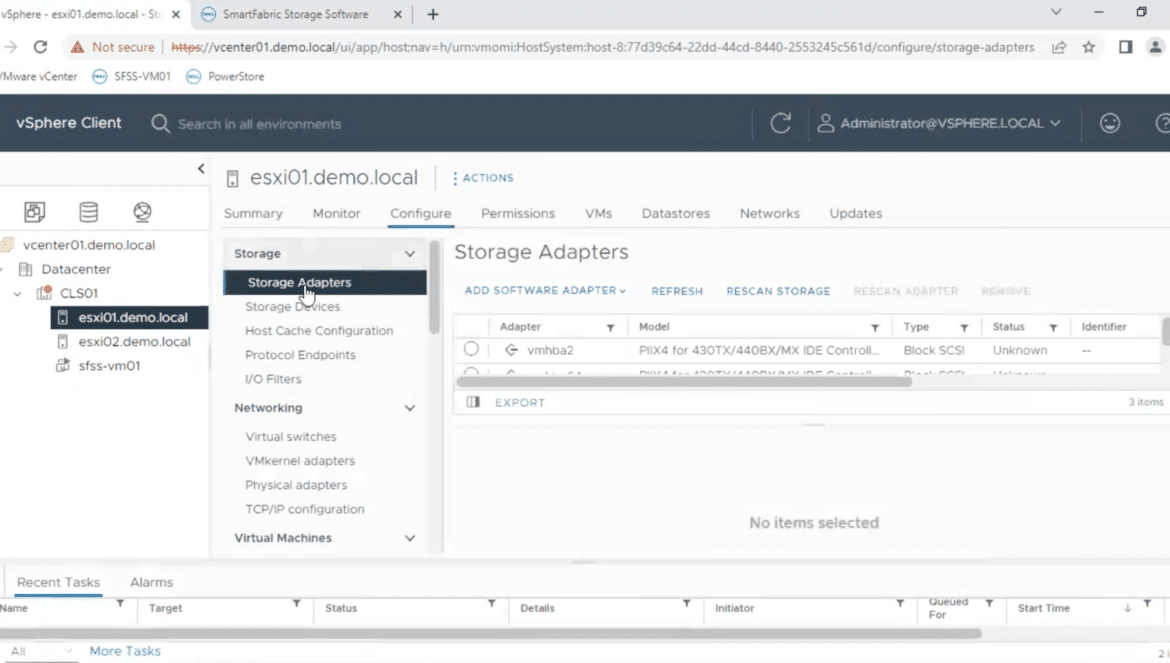
Task: Click the Recent Tasks horizontal scrollbar
Action: (x=490, y=633)
